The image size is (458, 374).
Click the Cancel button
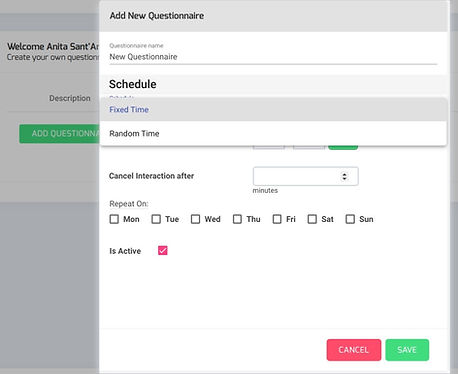(x=354, y=350)
